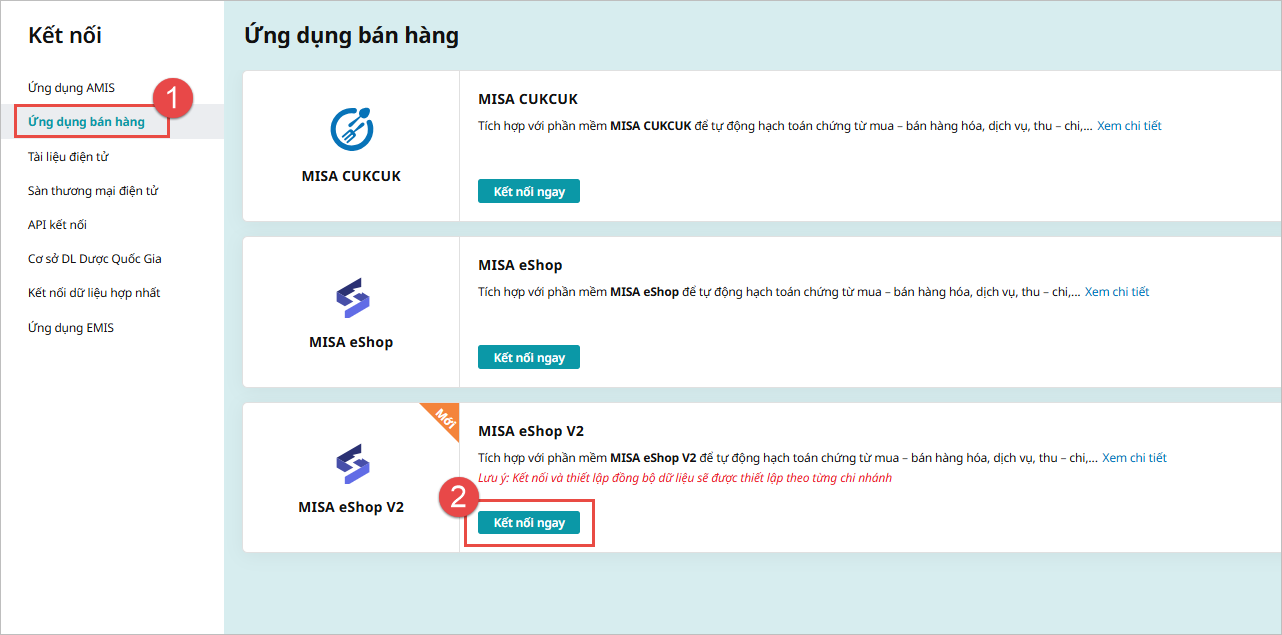Open Ứng dụng AMIS in sidebar
This screenshot has width=1282, height=635.
pyautogui.click(x=71, y=88)
